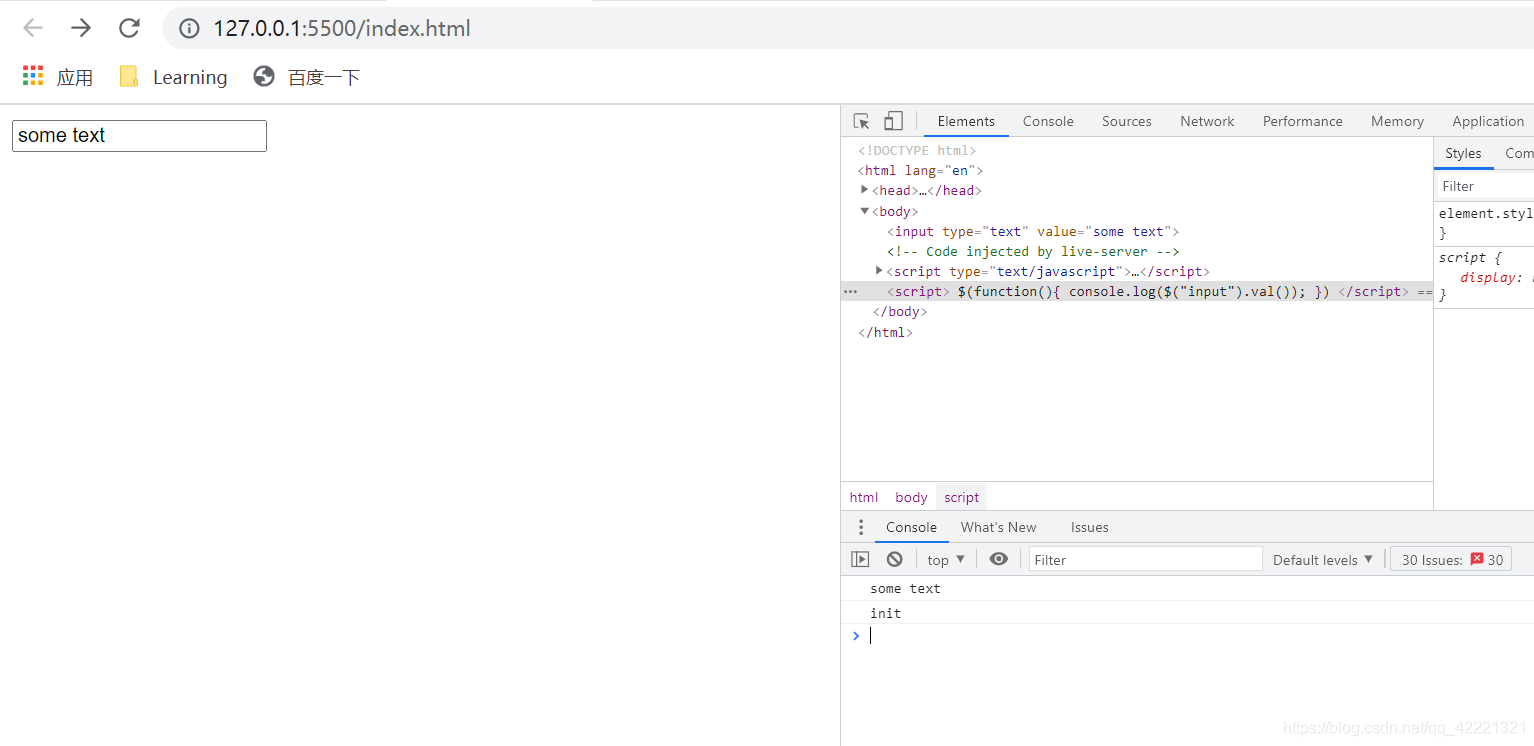Expand the script type="text/javascript" node

click(879, 271)
